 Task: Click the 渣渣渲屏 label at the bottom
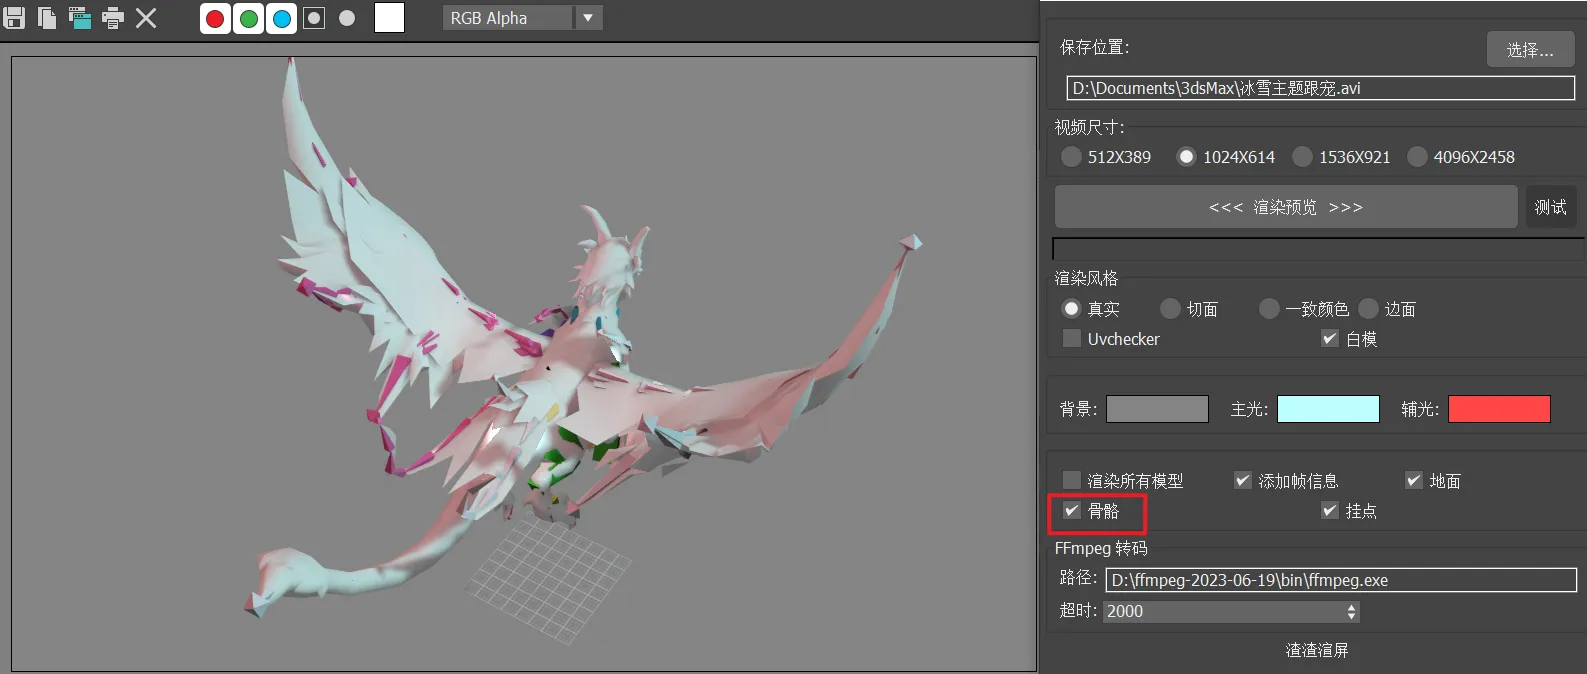click(x=1317, y=650)
